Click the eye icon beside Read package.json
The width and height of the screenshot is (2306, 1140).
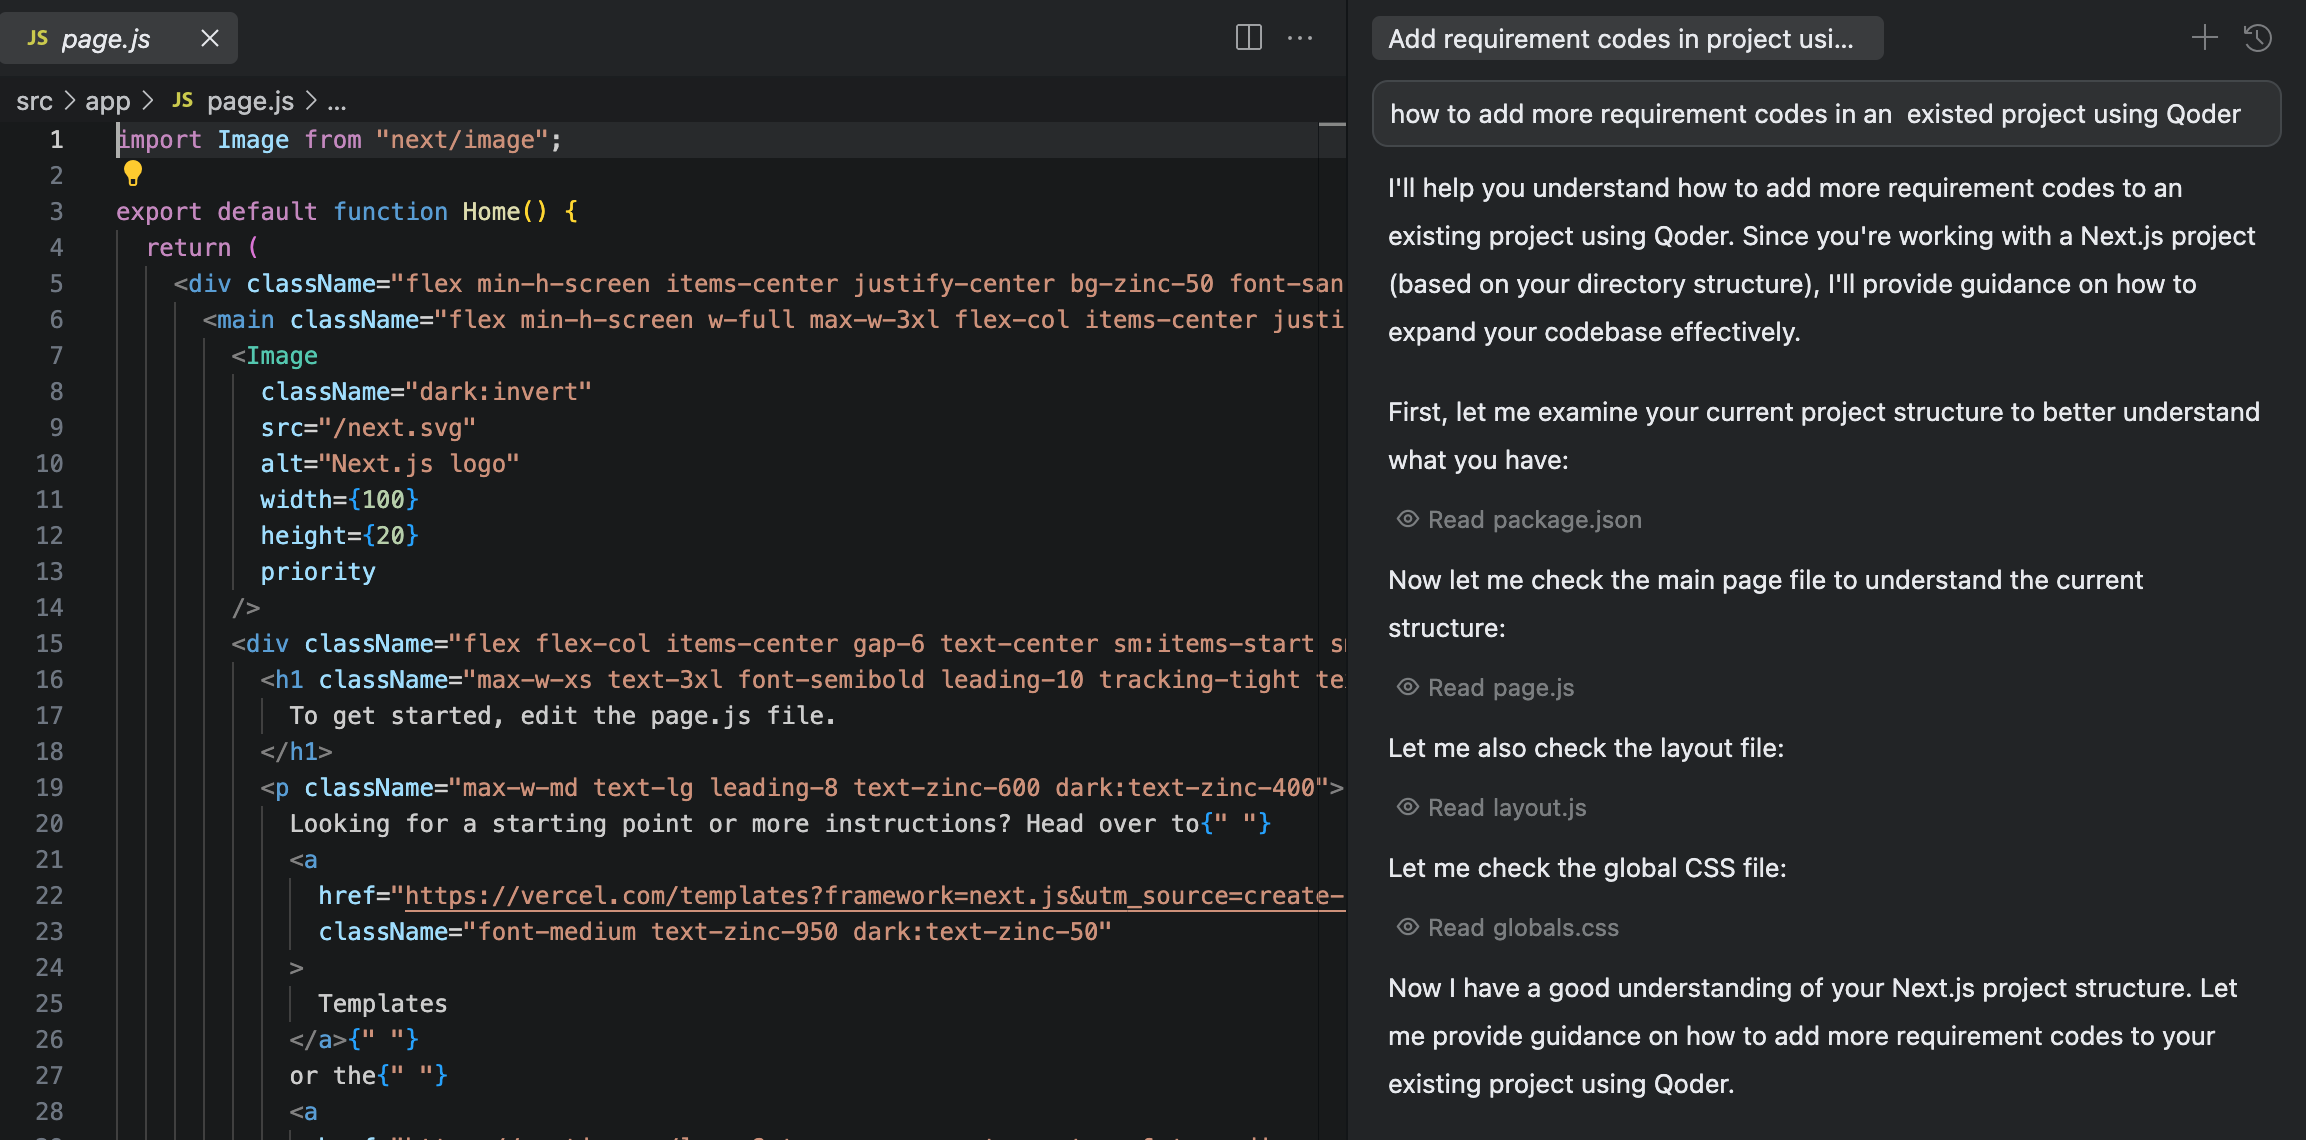click(1407, 519)
